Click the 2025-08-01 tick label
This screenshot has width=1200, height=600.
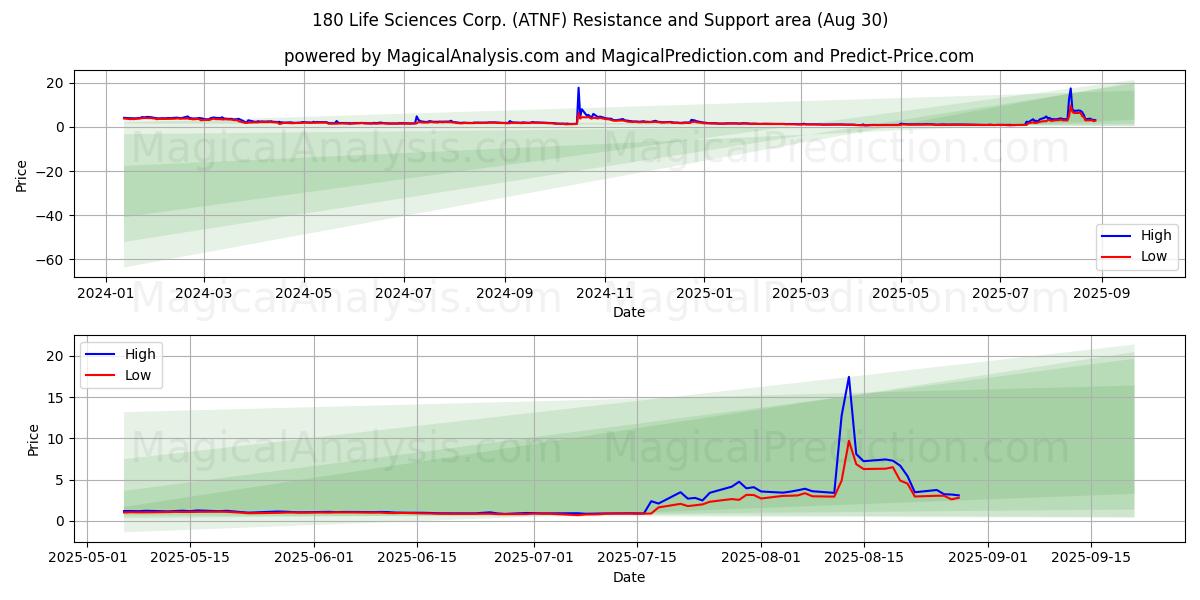(760, 559)
